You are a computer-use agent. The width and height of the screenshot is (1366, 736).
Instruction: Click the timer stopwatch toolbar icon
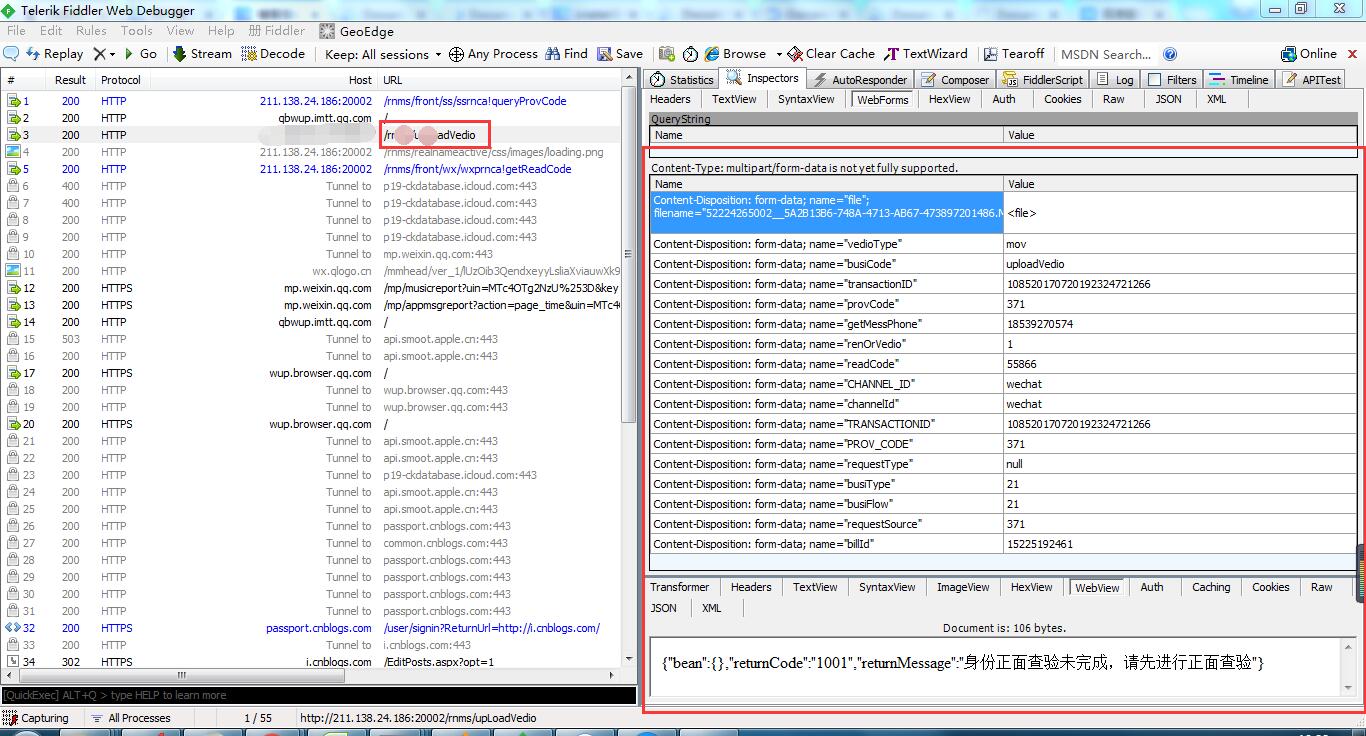690,54
